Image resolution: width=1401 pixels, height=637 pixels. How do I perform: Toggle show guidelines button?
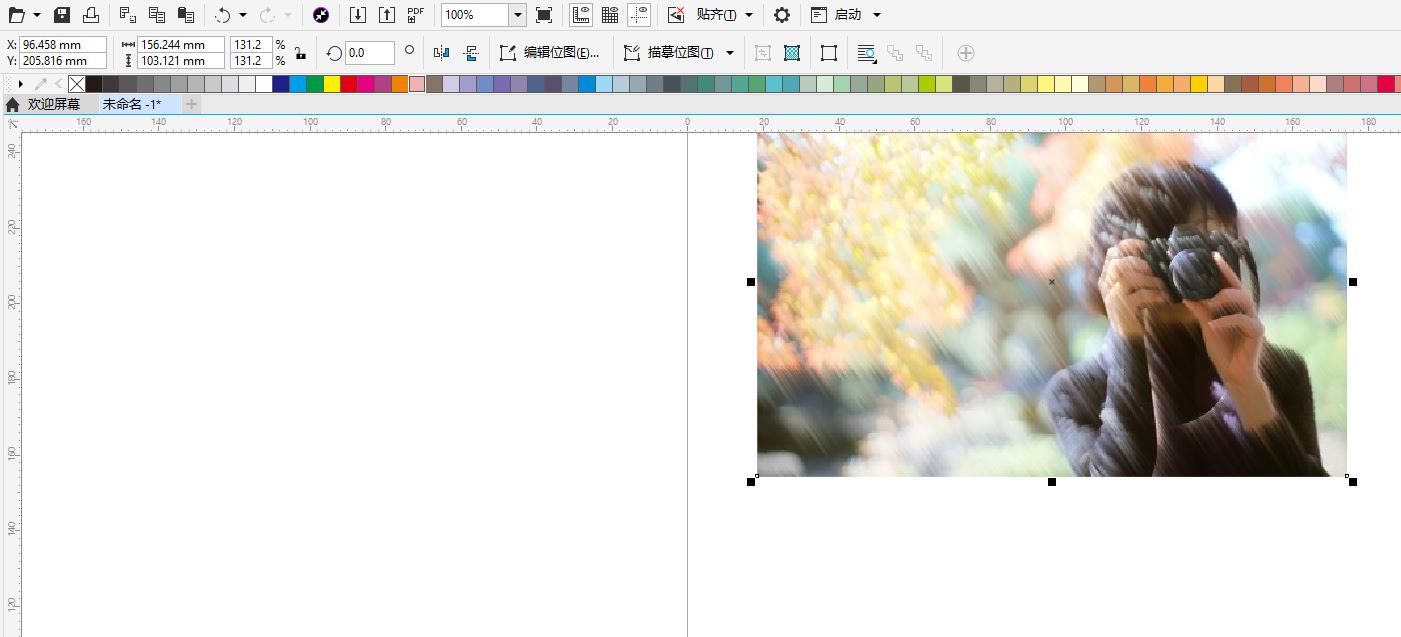point(639,15)
